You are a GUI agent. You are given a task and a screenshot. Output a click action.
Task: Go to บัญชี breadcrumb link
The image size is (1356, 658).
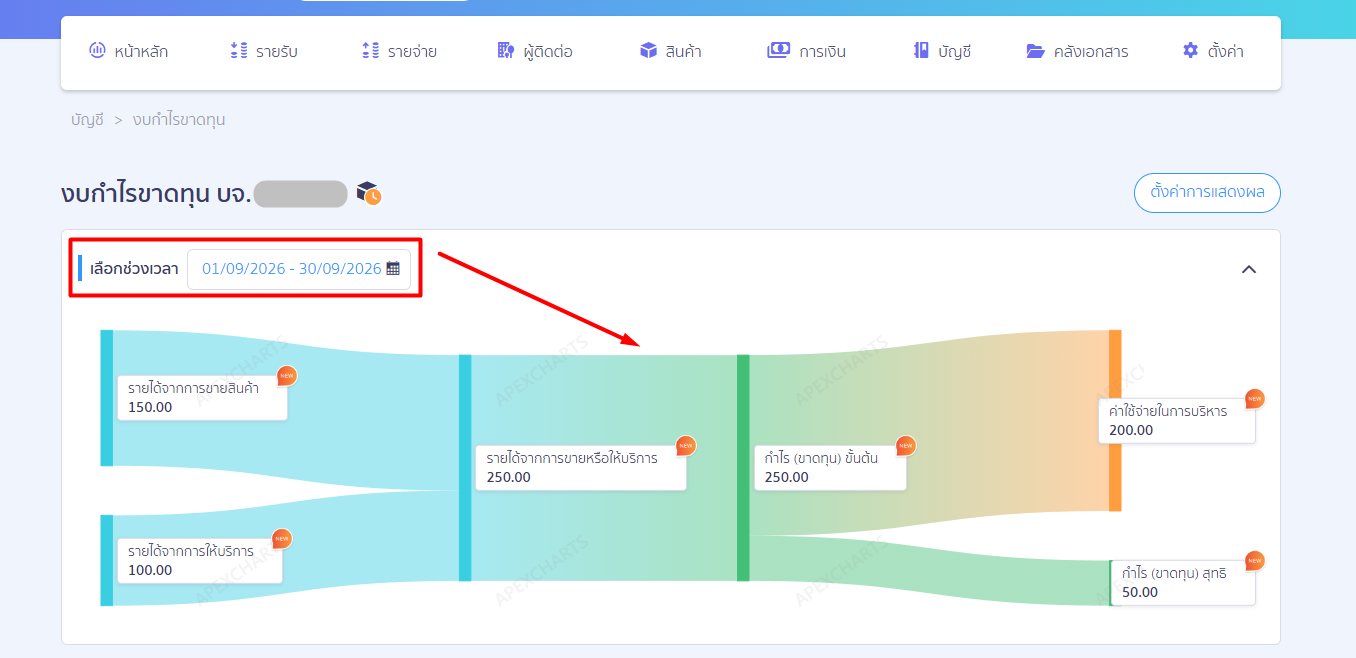pyautogui.click(x=87, y=120)
